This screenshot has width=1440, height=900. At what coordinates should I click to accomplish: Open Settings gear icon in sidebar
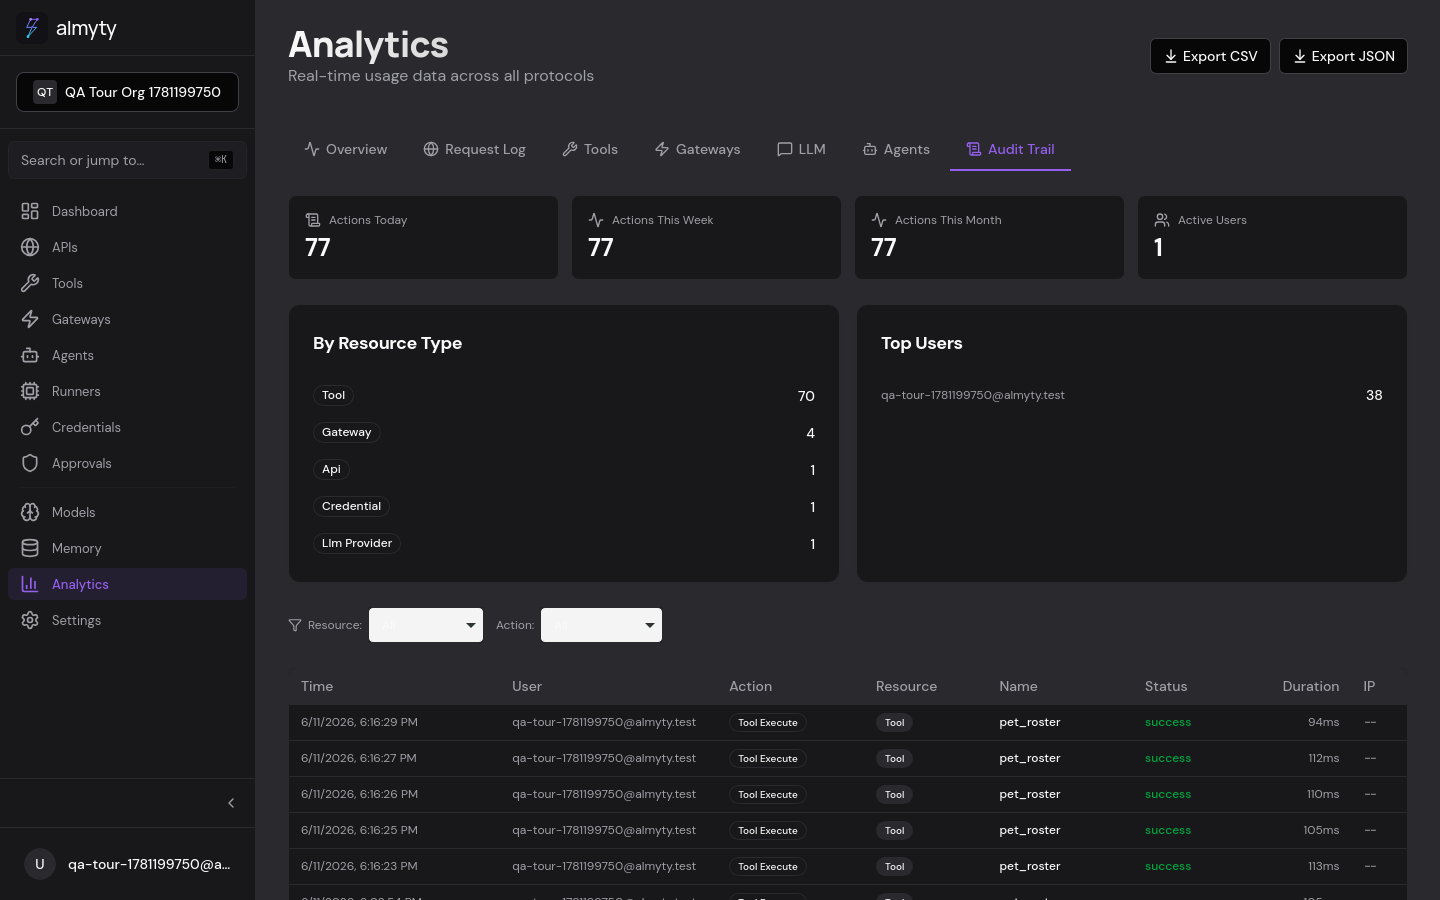(30, 620)
